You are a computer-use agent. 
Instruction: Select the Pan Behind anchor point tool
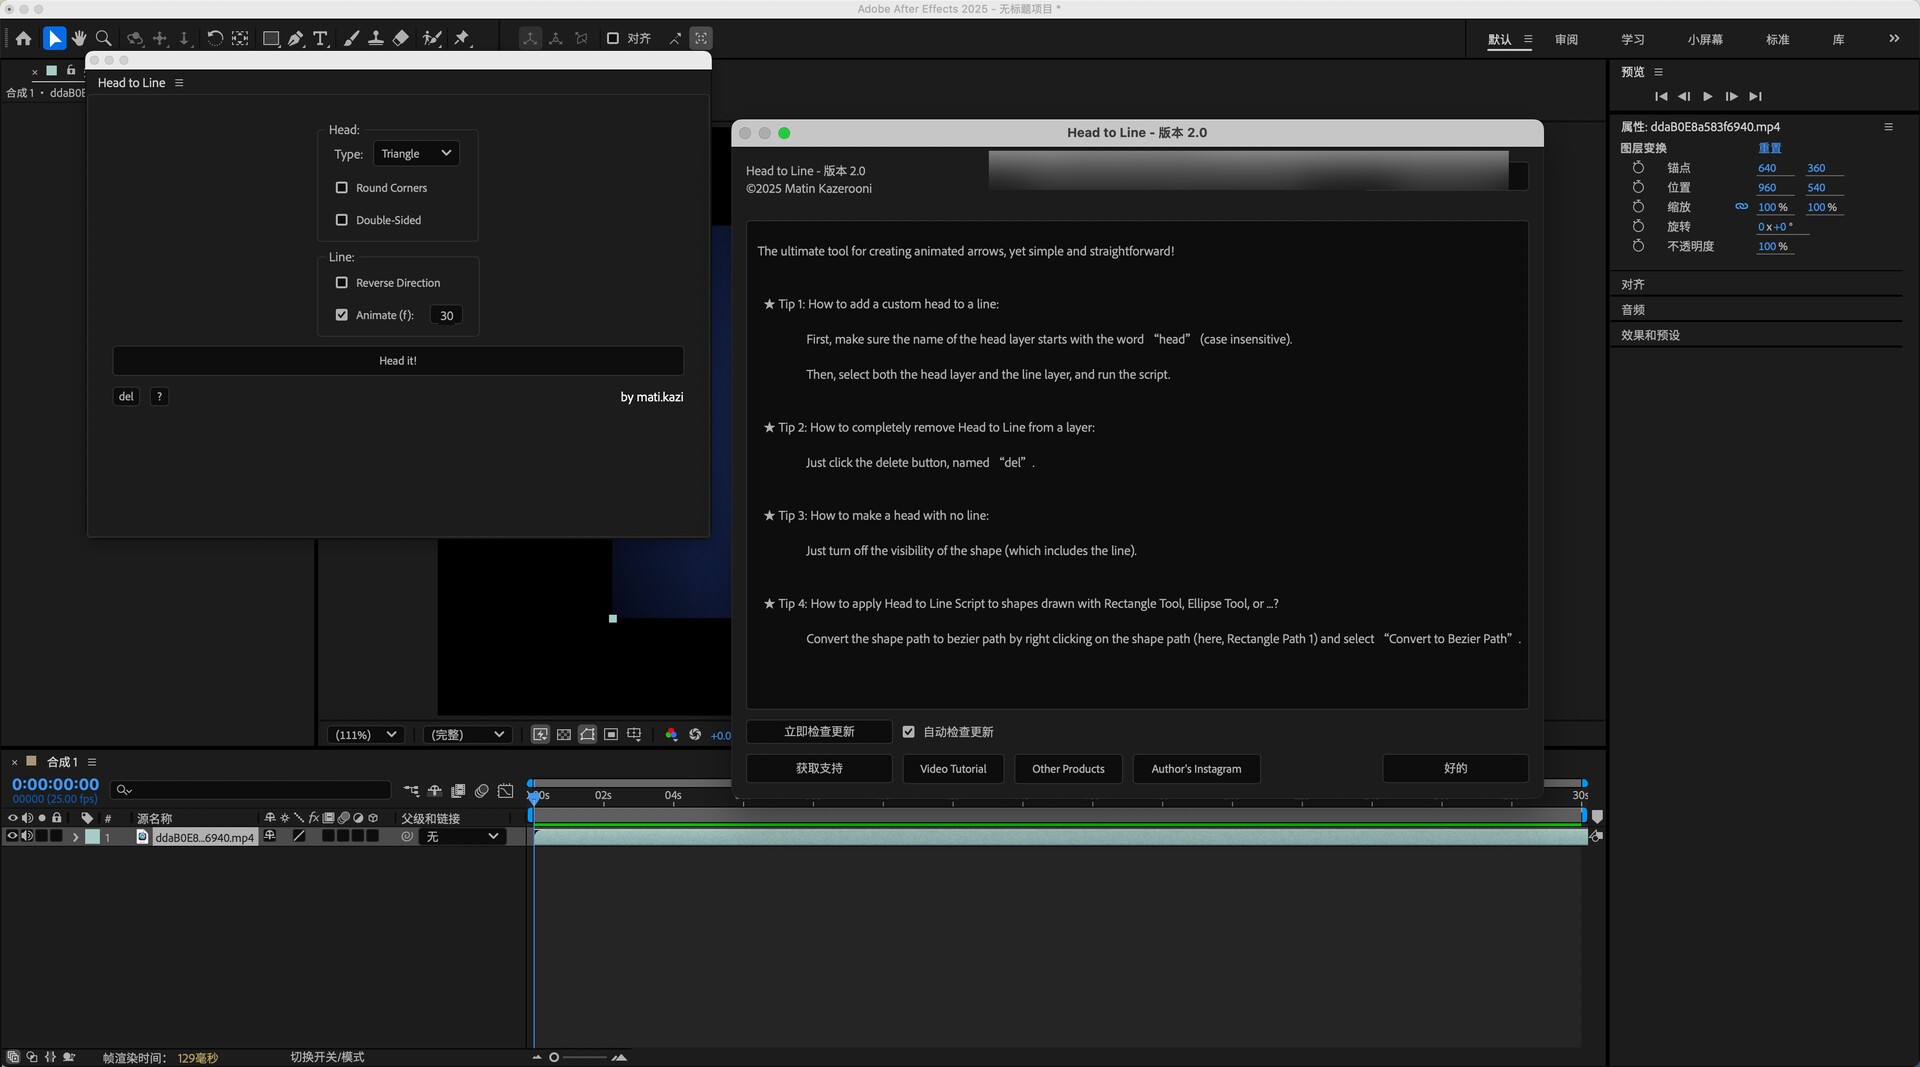click(x=240, y=39)
